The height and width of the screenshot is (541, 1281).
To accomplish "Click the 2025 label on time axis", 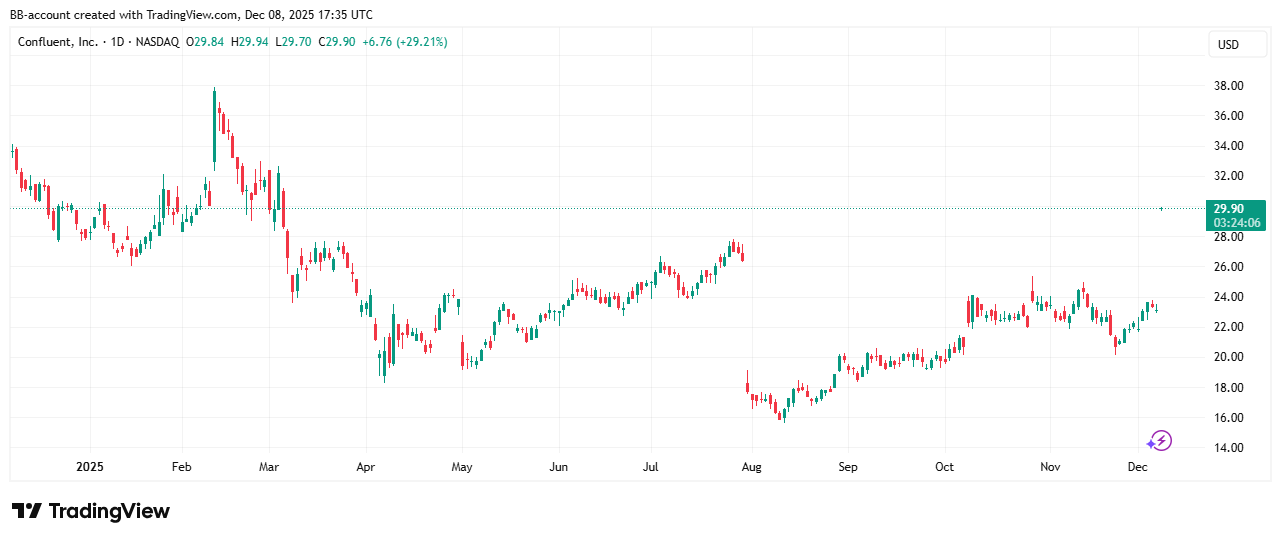I will point(90,467).
